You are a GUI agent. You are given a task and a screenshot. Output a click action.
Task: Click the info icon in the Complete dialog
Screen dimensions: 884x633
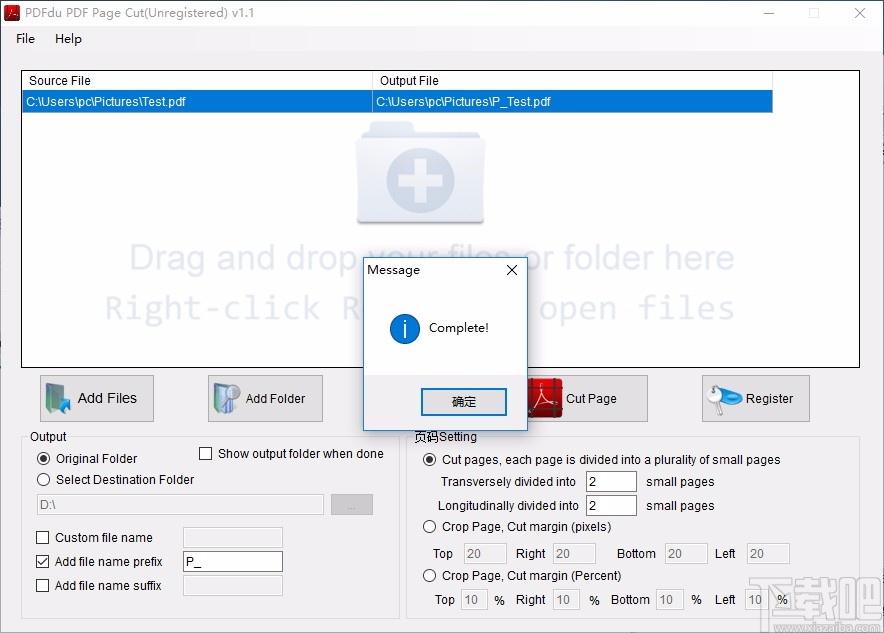click(405, 329)
